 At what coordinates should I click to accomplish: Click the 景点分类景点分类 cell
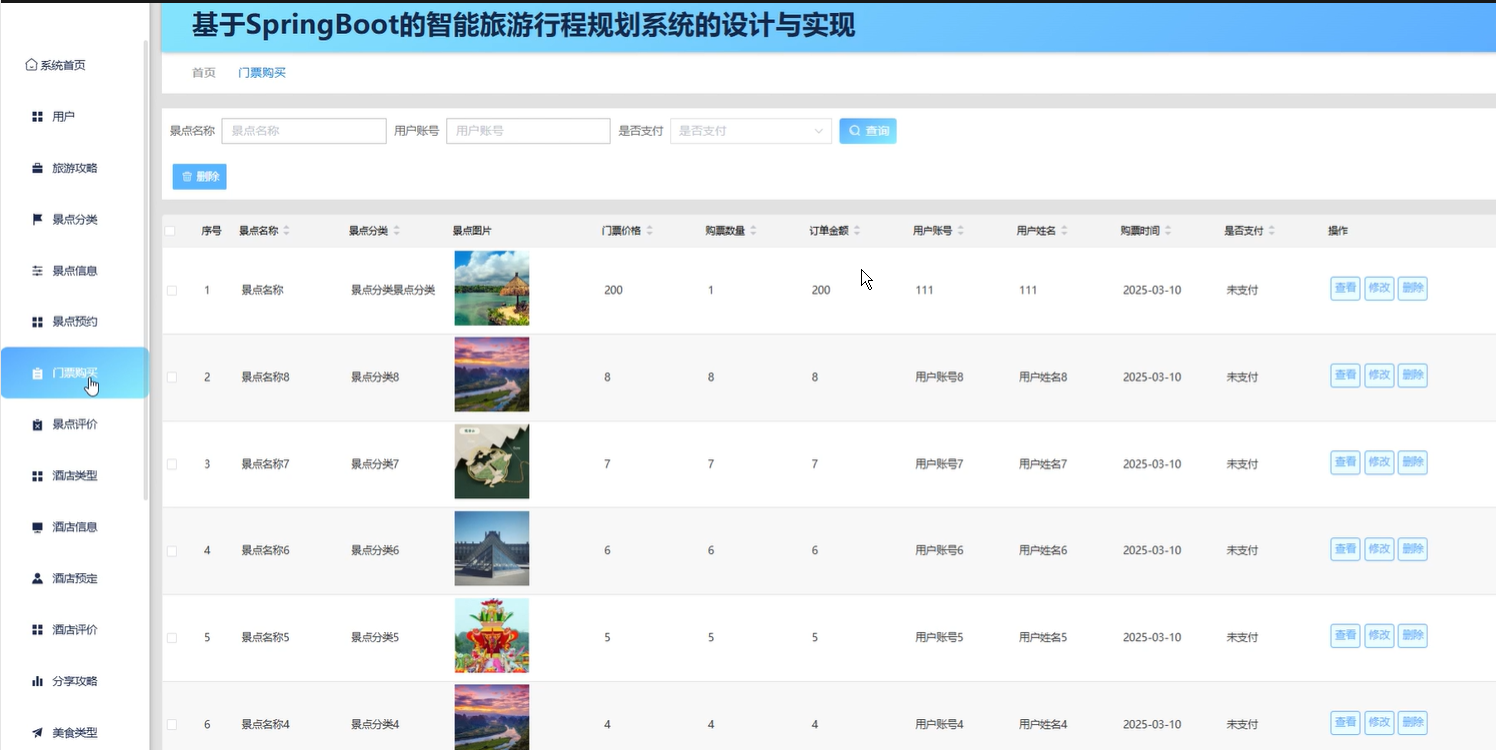tap(393, 291)
